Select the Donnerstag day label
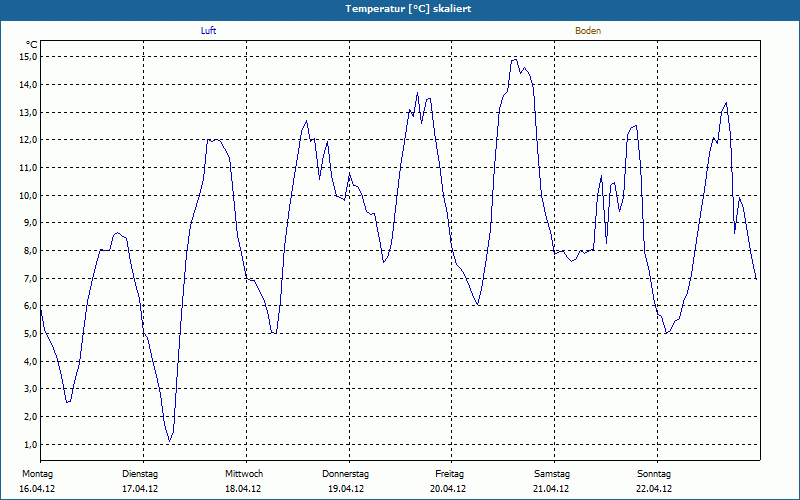 tap(345, 474)
